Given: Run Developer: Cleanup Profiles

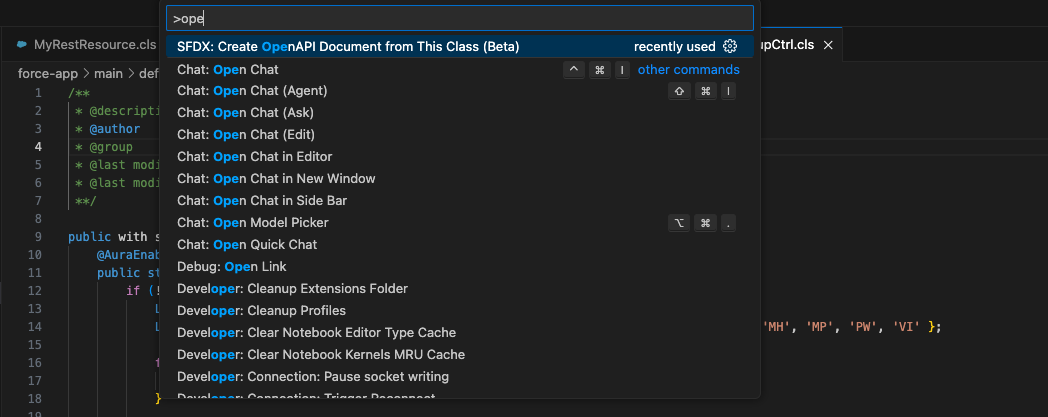Looking at the screenshot, I should click(460, 311).
